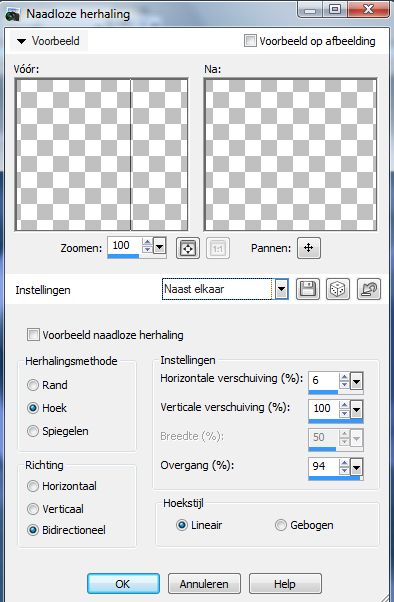
Task: Enable Voorbeeld op afbeelding checkbox
Action: click(x=250, y=41)
